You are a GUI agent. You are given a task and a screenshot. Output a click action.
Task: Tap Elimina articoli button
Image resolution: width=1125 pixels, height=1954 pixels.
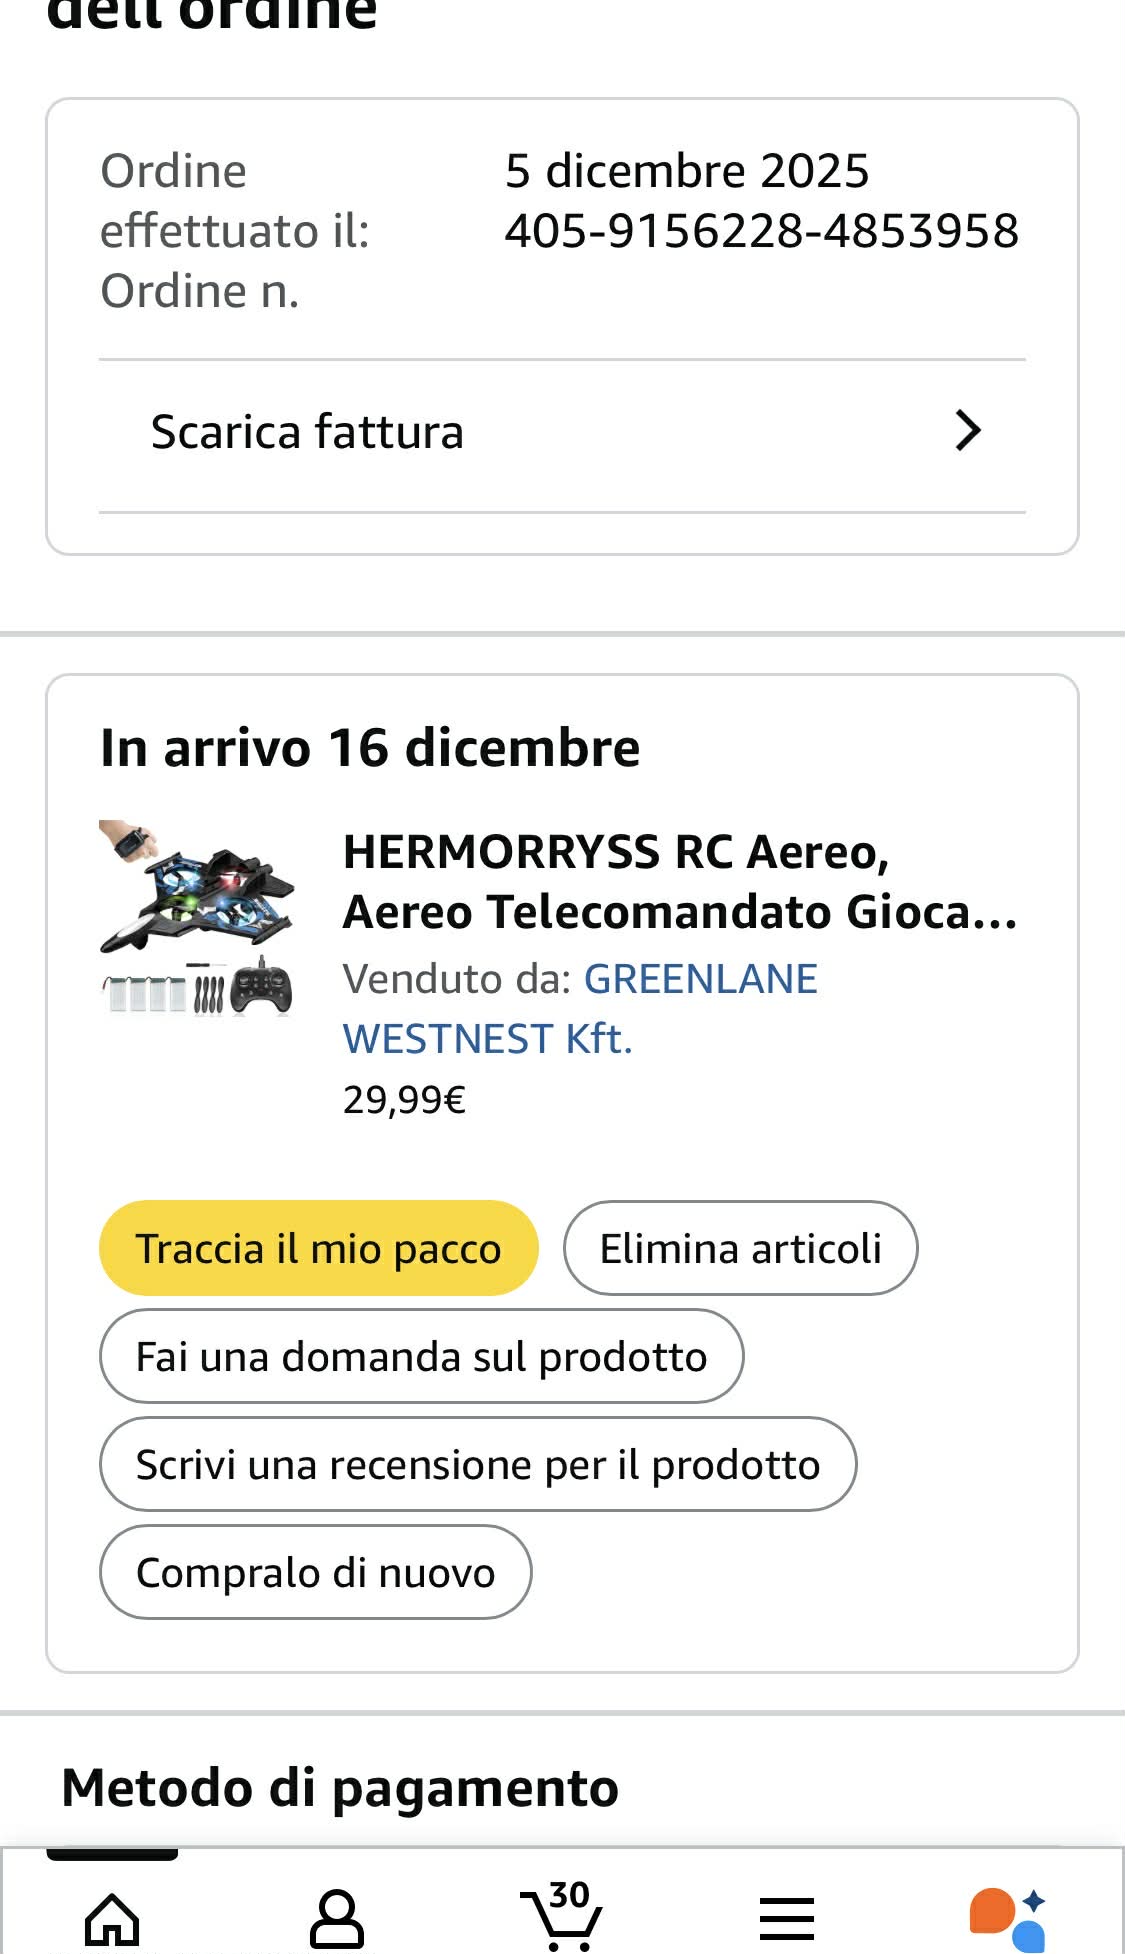point(740,1248)
